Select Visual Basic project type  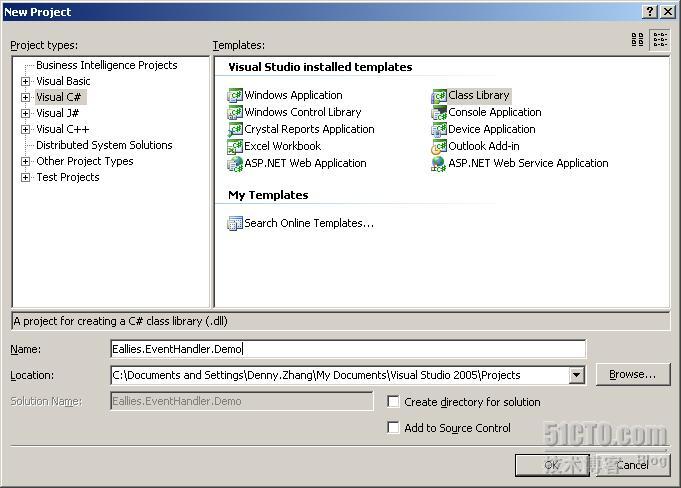[x=63, y=81]
